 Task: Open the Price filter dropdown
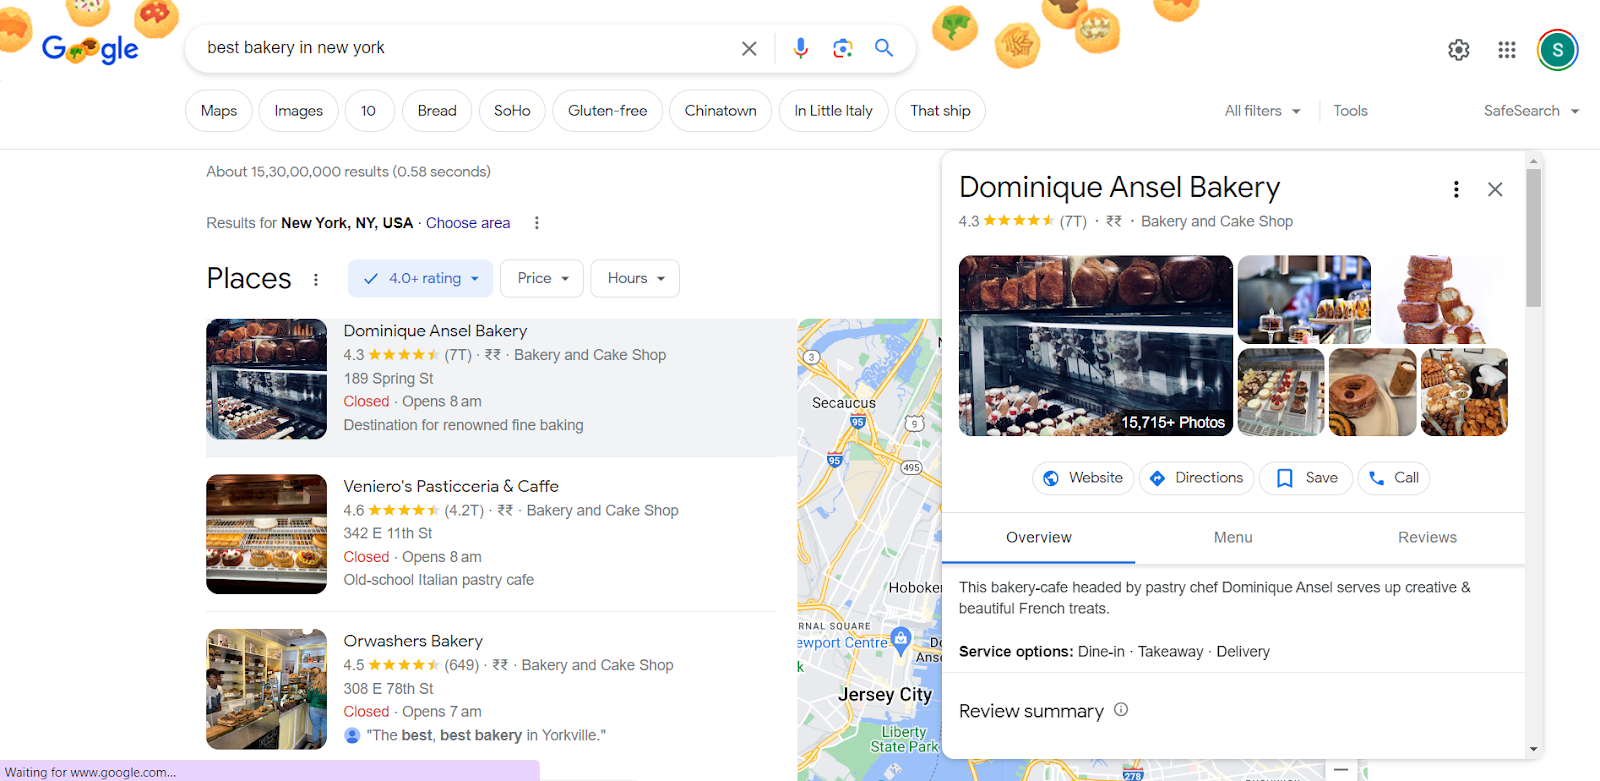pyautogui.click(x=543, y=278)
